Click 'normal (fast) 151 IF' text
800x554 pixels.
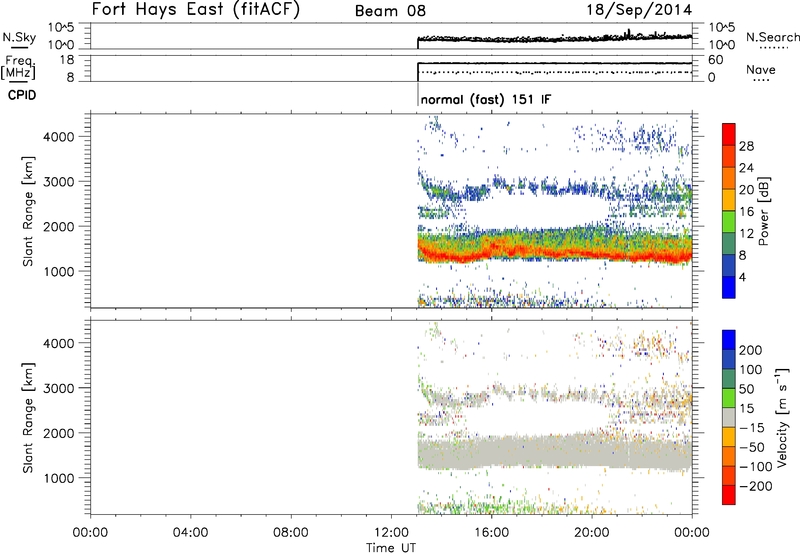(x=486, y=99)
